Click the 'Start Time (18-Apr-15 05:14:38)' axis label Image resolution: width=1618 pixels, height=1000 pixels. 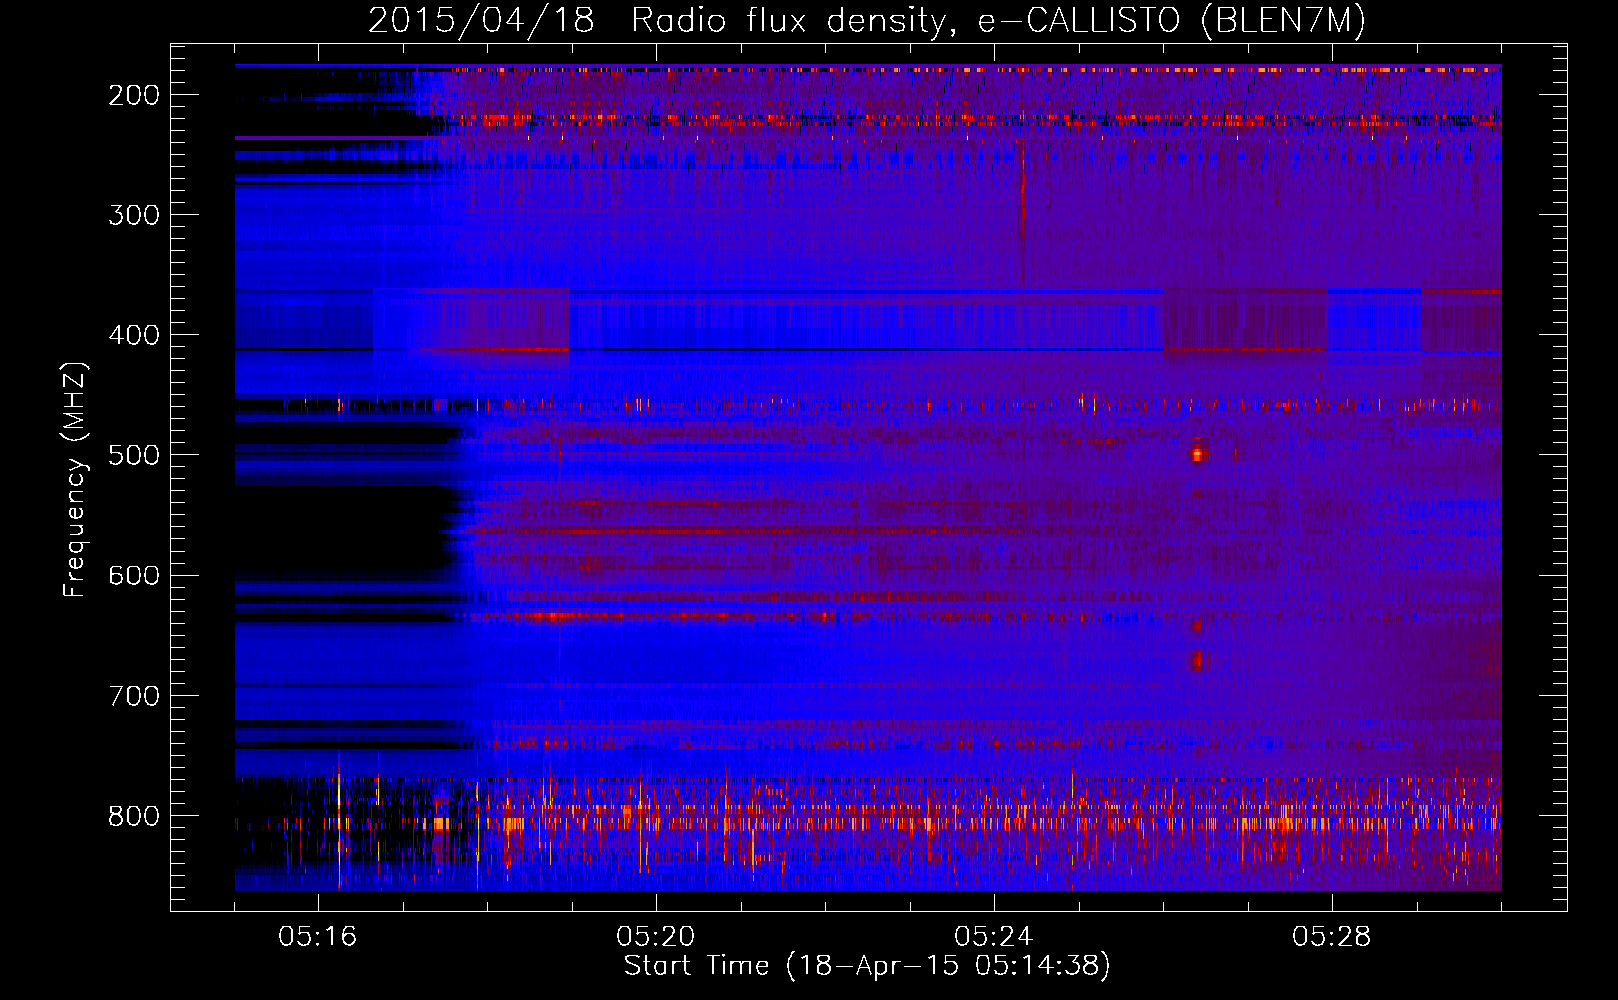coord(867,966)
